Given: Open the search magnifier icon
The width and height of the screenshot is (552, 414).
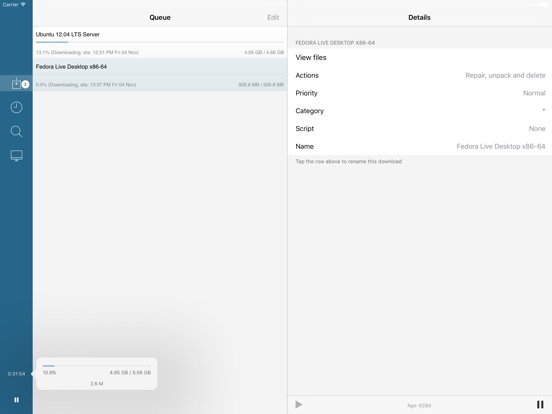Looking at the screenshot, I should 16,131.
